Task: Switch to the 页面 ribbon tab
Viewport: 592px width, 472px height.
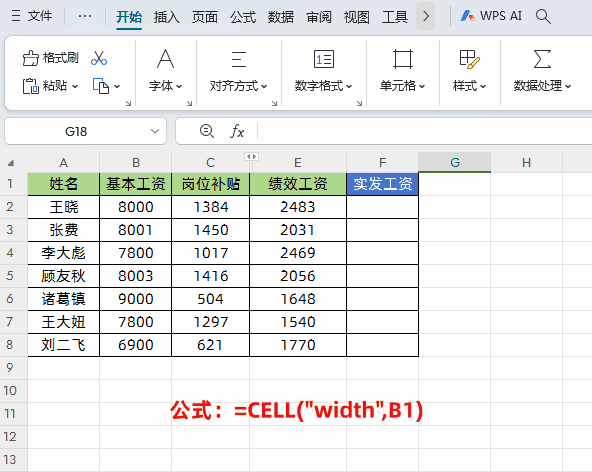Action: click(205, 17)
